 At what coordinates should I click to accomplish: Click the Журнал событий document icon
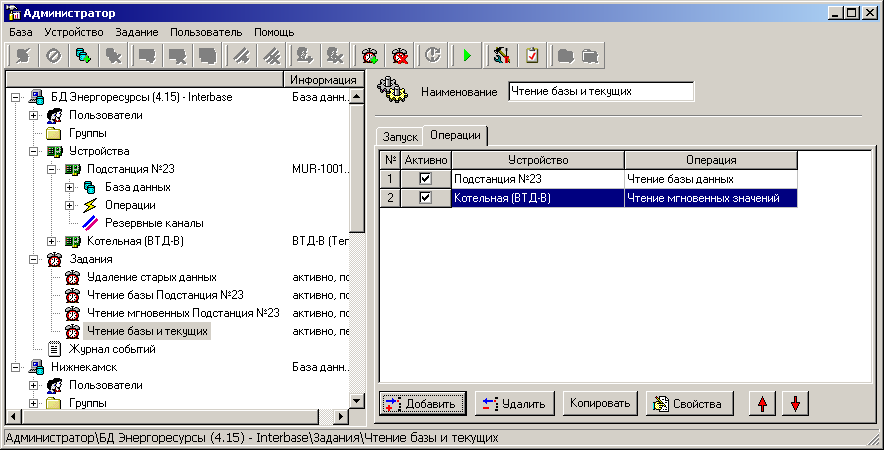click(54, 349)
